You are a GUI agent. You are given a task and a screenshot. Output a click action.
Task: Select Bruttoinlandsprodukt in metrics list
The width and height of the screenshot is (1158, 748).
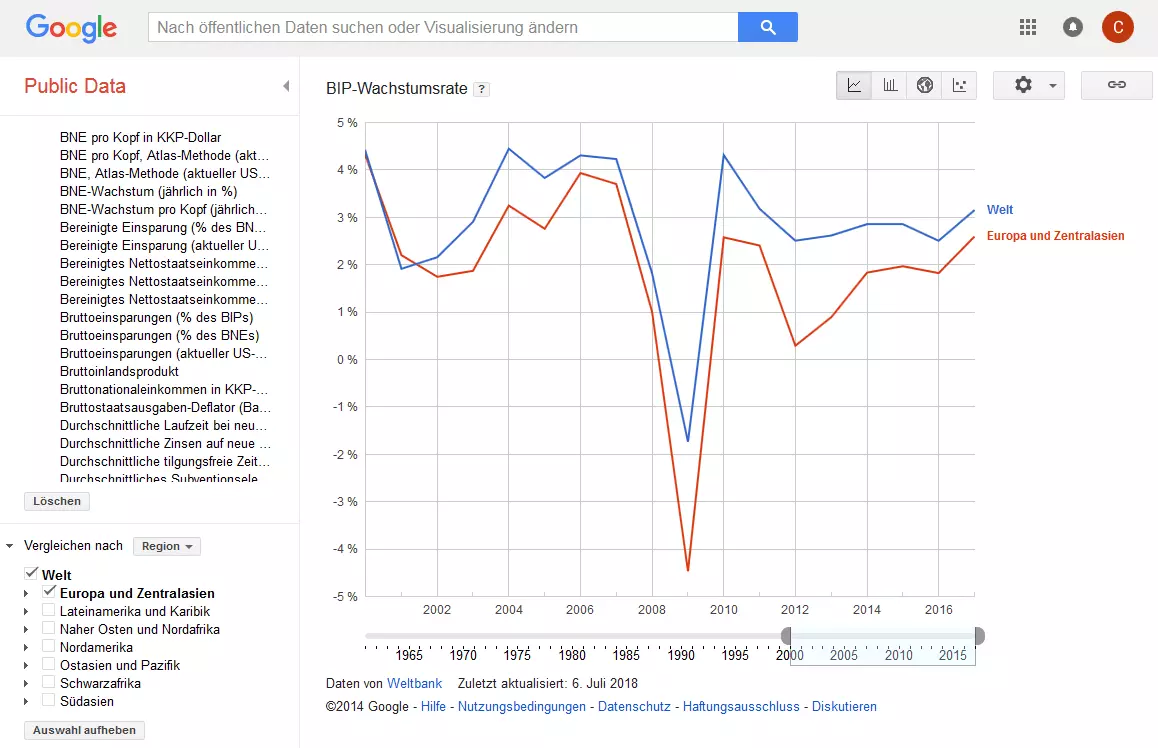[x=119, y=371]
